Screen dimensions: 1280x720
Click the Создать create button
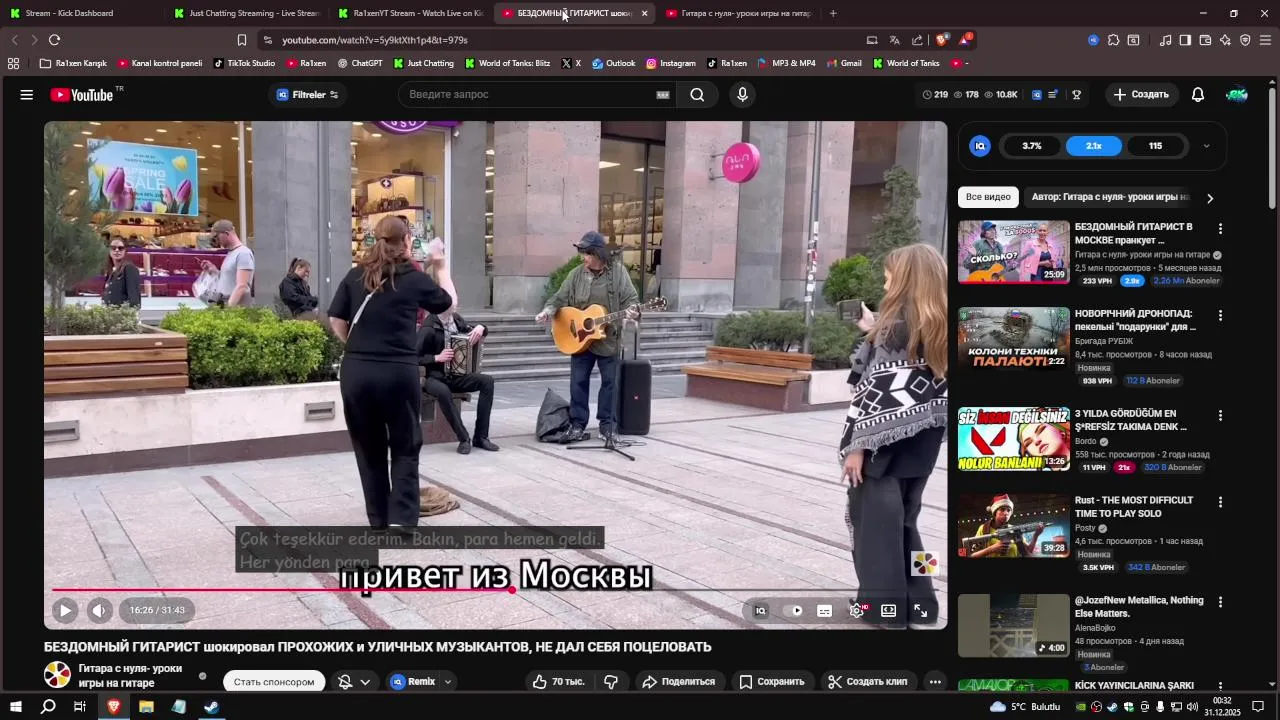point(1141,95)
